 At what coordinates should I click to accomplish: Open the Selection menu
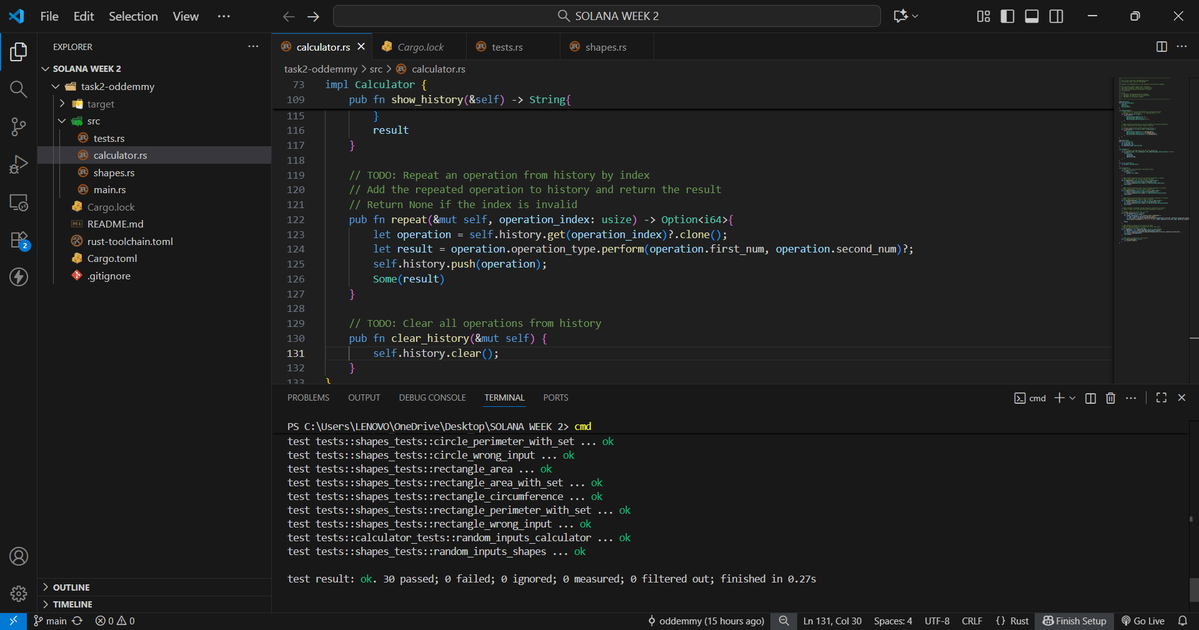point(133,16)
